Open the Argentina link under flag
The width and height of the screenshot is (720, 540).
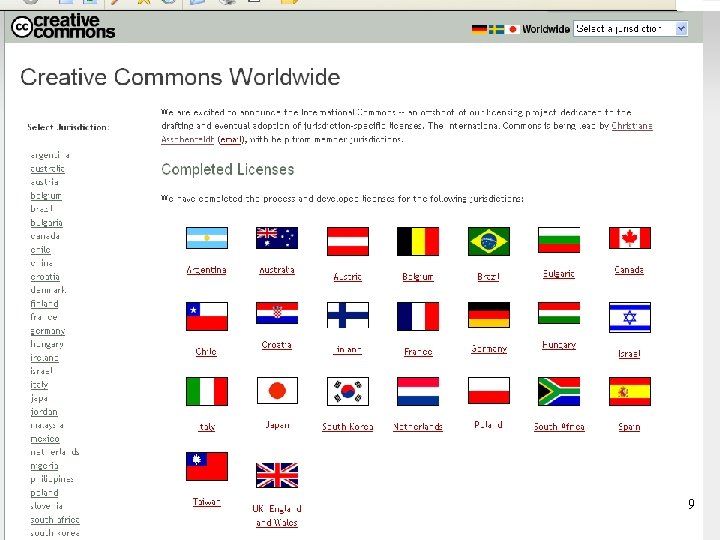coord(207,270)
